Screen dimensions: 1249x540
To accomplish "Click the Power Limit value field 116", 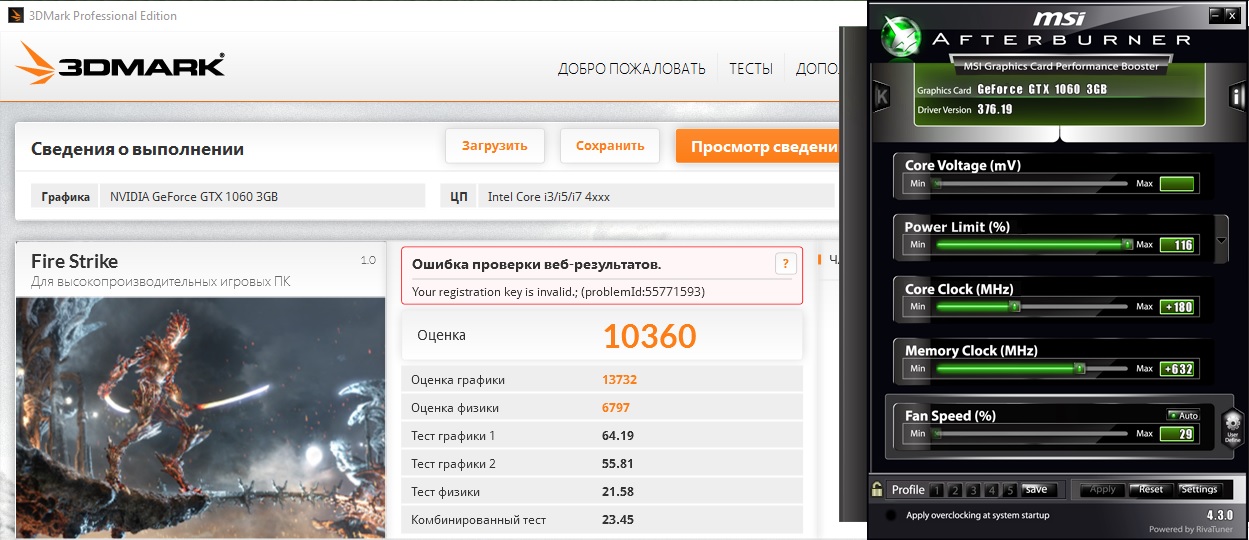I will pos(1177,245).
